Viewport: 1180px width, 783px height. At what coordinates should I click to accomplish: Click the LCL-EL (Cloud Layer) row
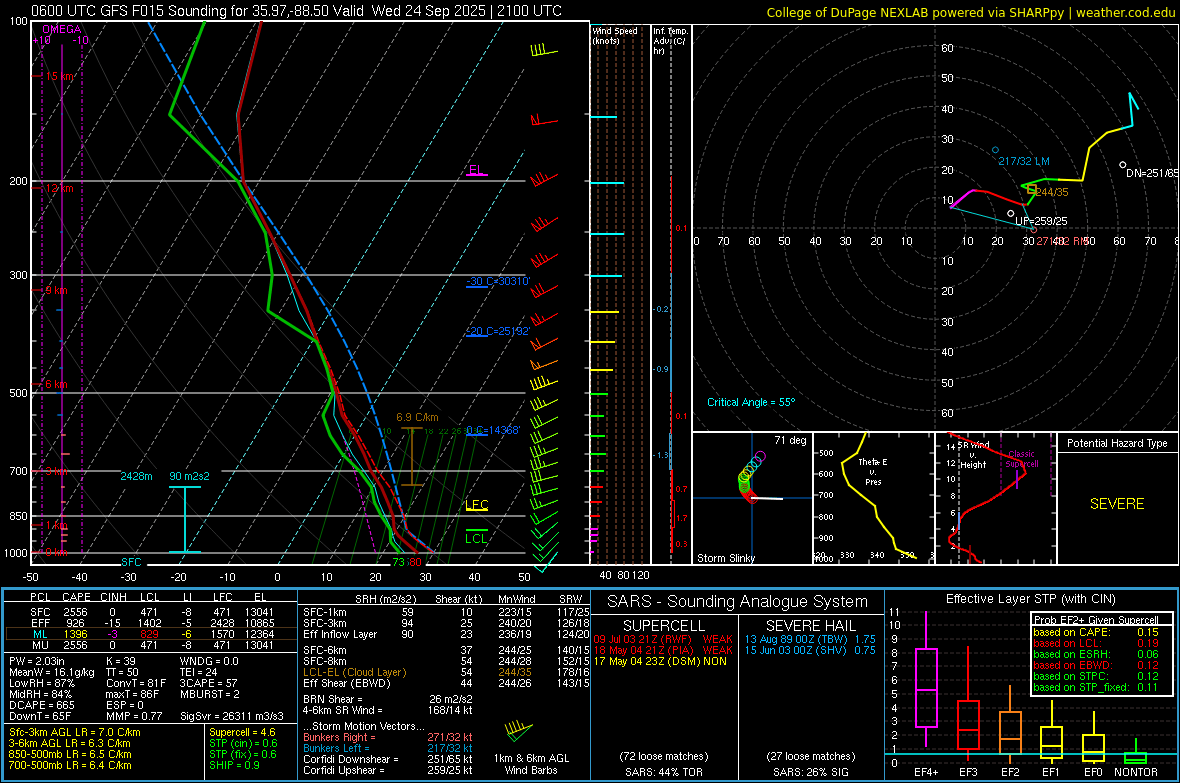click(x=446, y=672)
